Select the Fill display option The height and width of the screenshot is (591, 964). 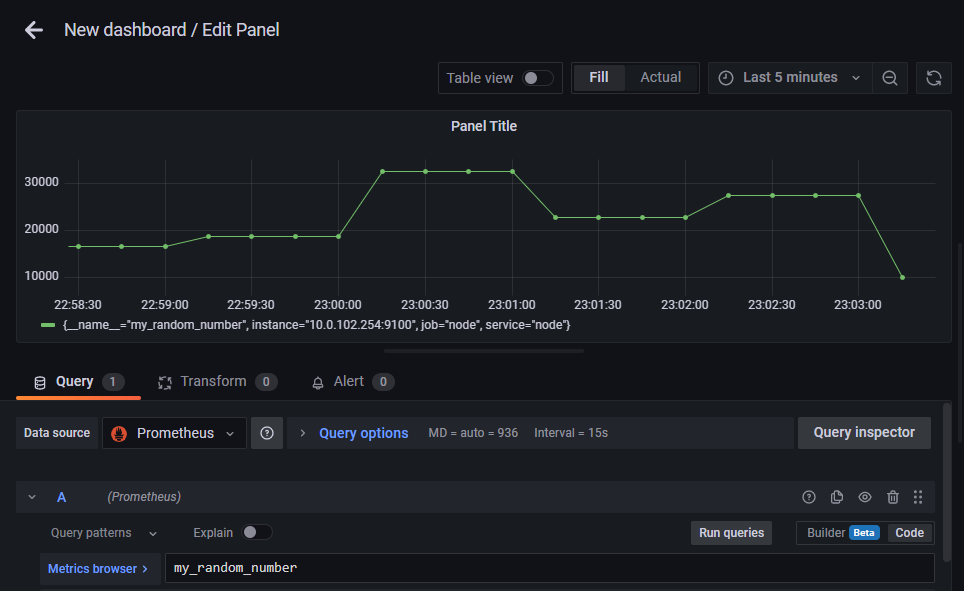click(599, 78)
